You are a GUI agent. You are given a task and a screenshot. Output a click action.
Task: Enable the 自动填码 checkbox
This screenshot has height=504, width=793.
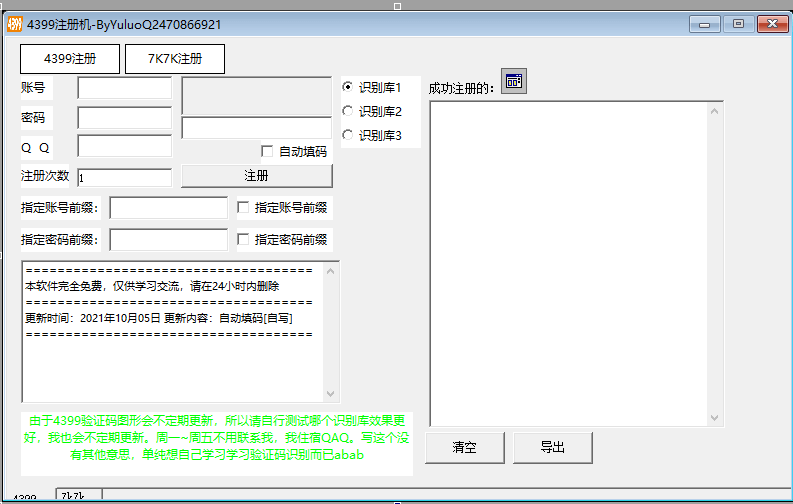267,152
